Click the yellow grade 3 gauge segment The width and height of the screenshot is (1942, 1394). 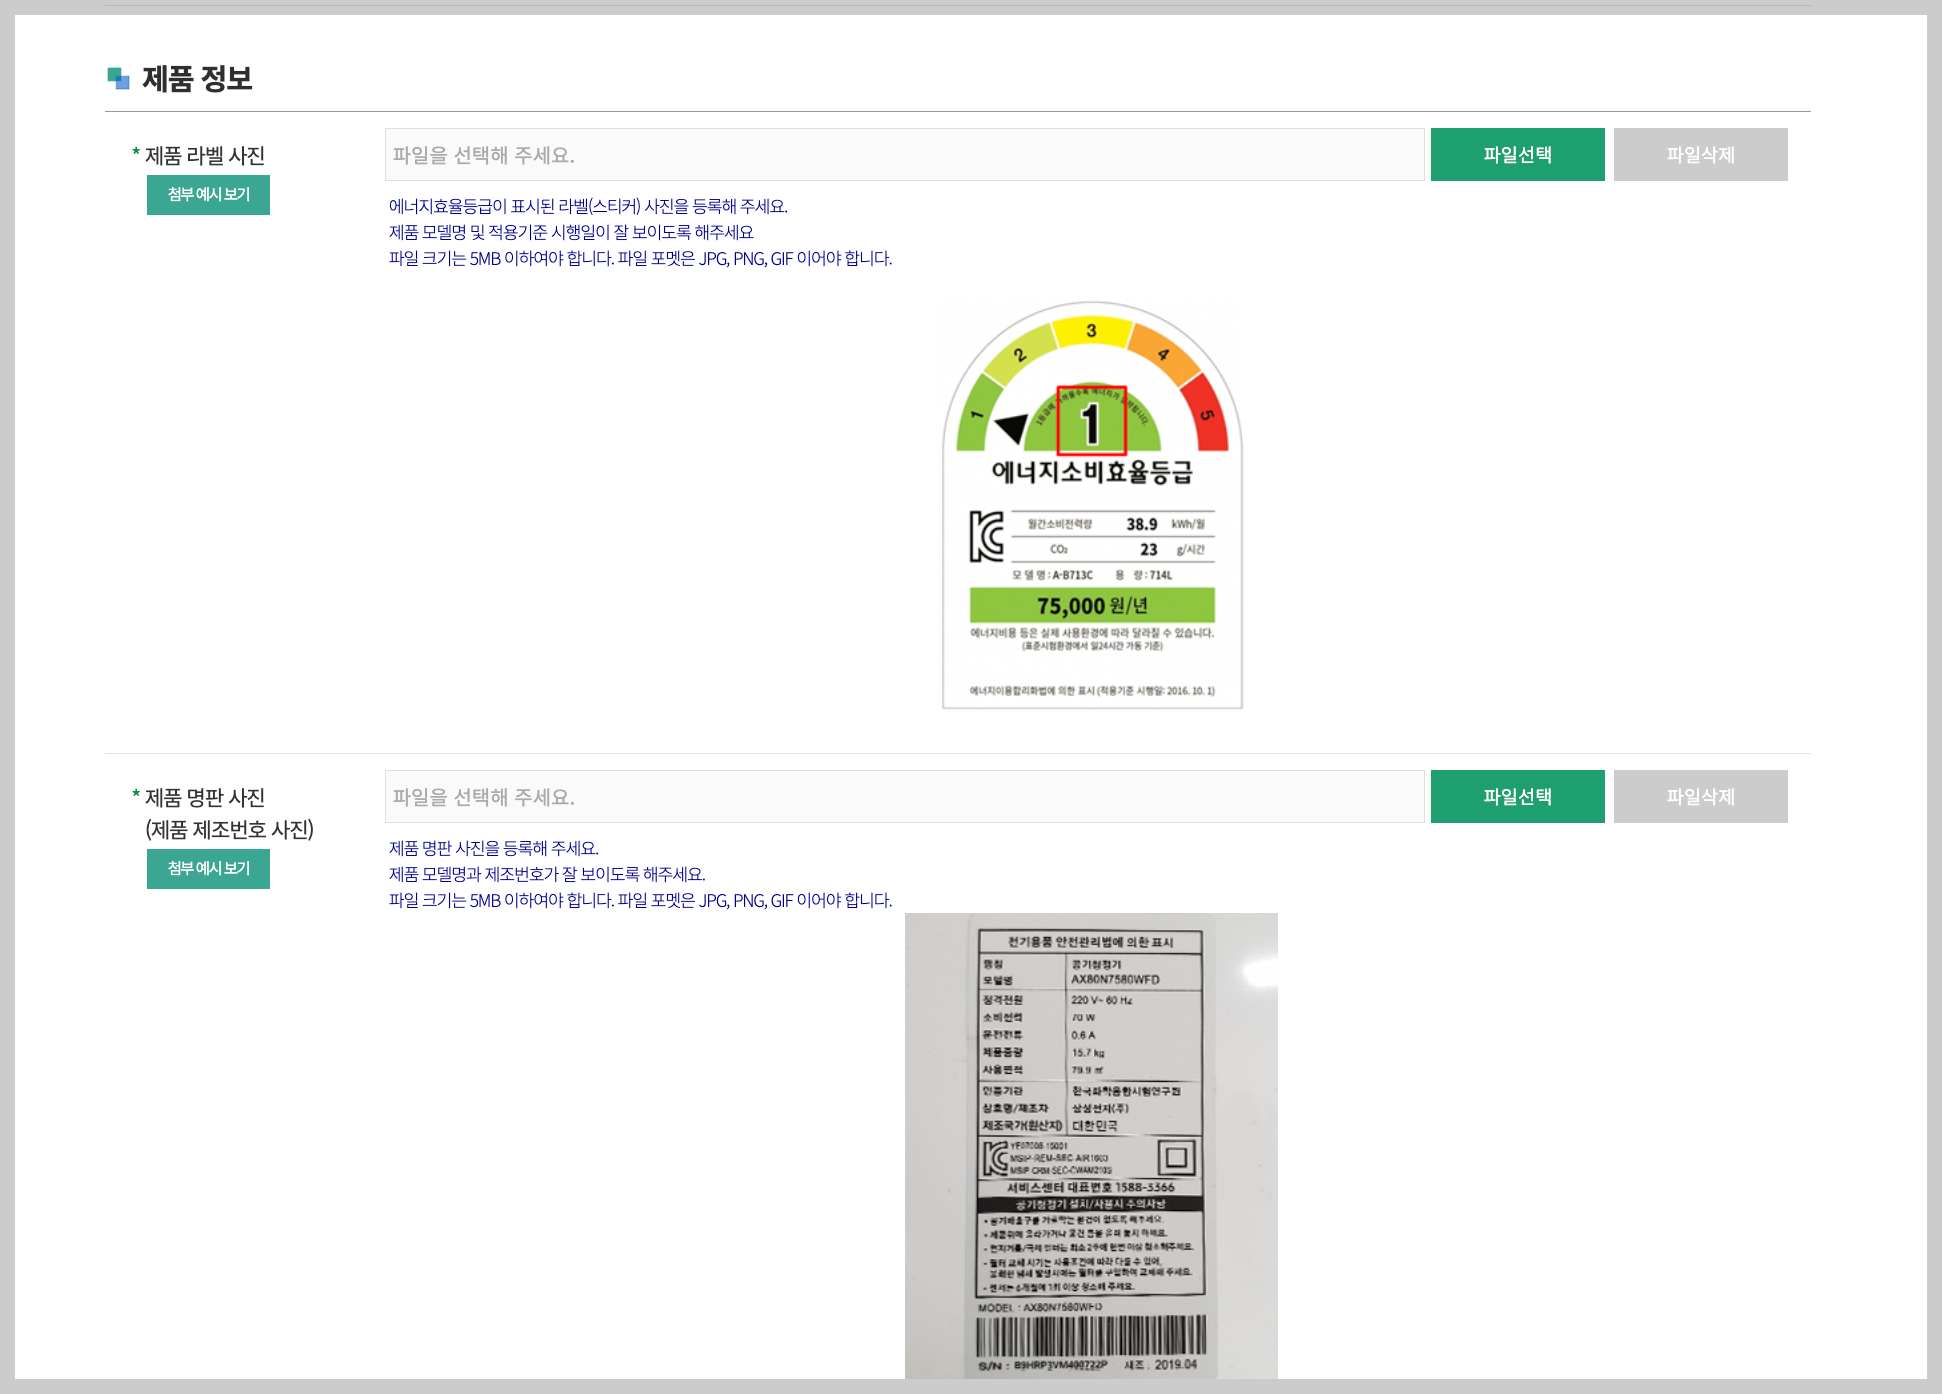(1091, 331)
